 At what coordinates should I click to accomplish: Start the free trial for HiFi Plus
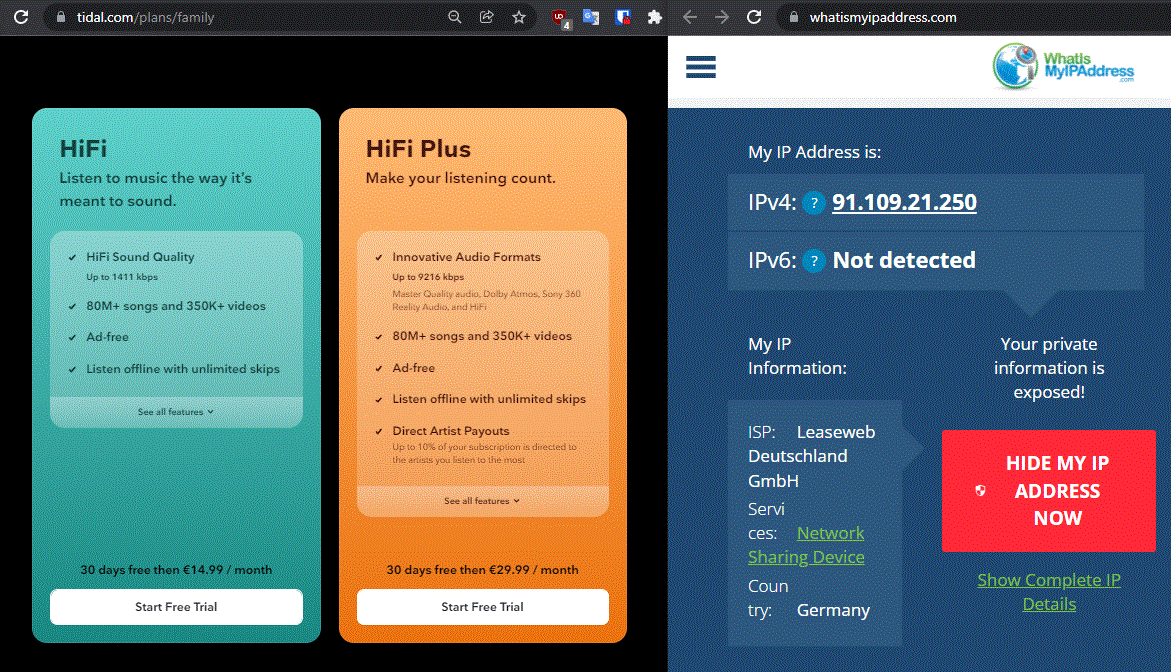[482, 607]
